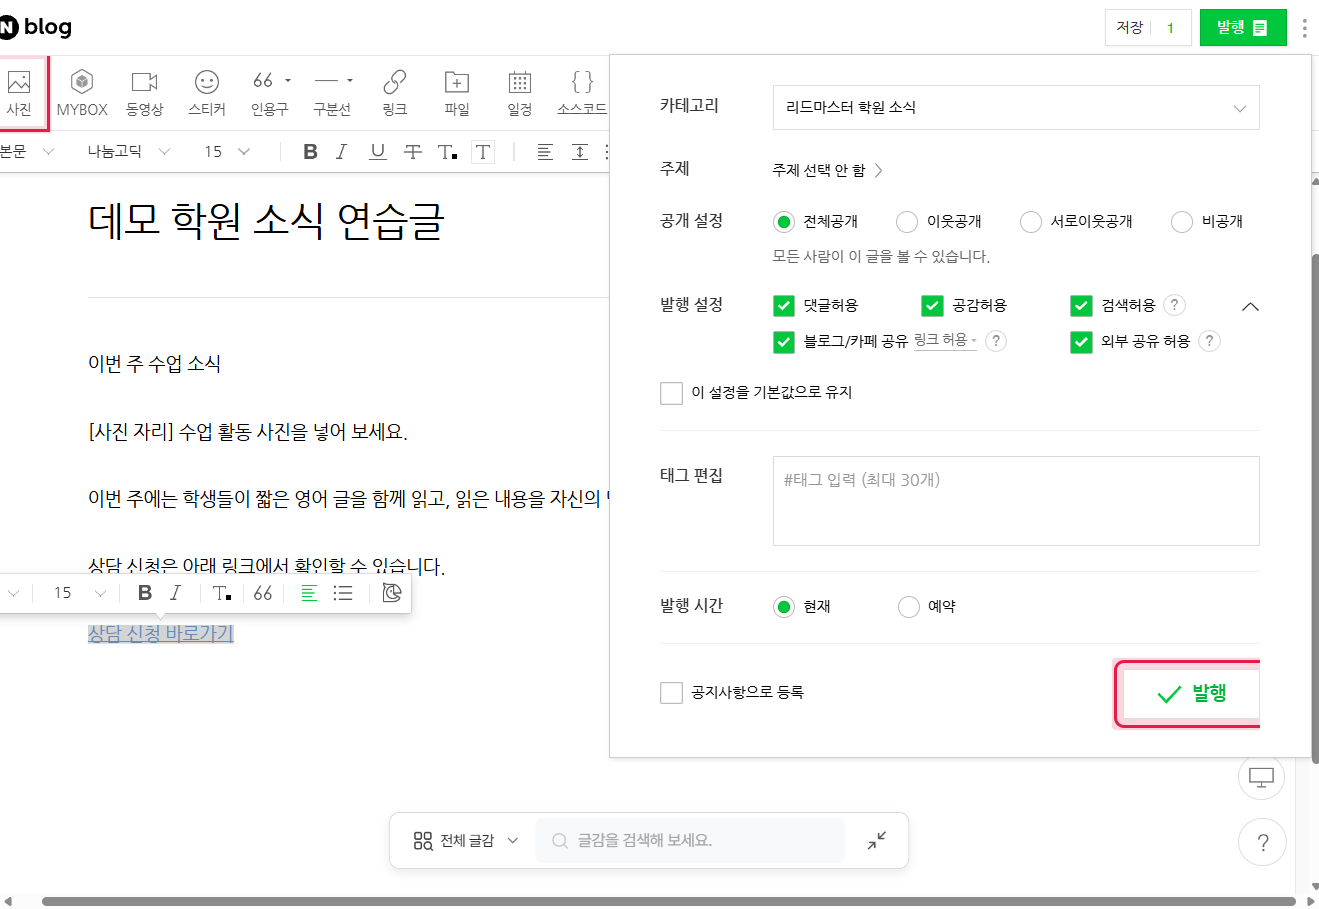
Task: Open the 주제 선택 안 함 topic selector
Action: click(827, 170)
